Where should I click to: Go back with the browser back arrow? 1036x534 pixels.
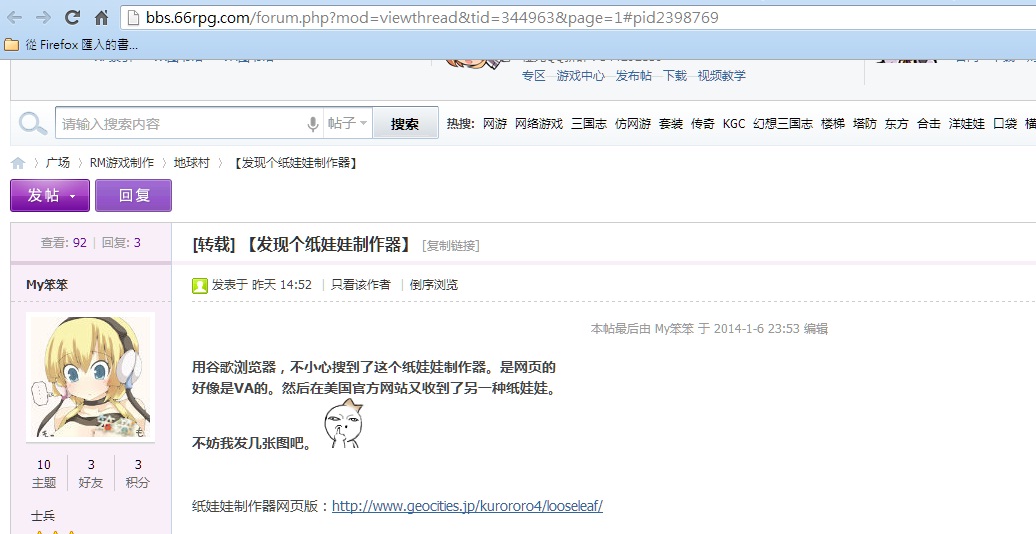pyautogui.click(x=15, y=18)
